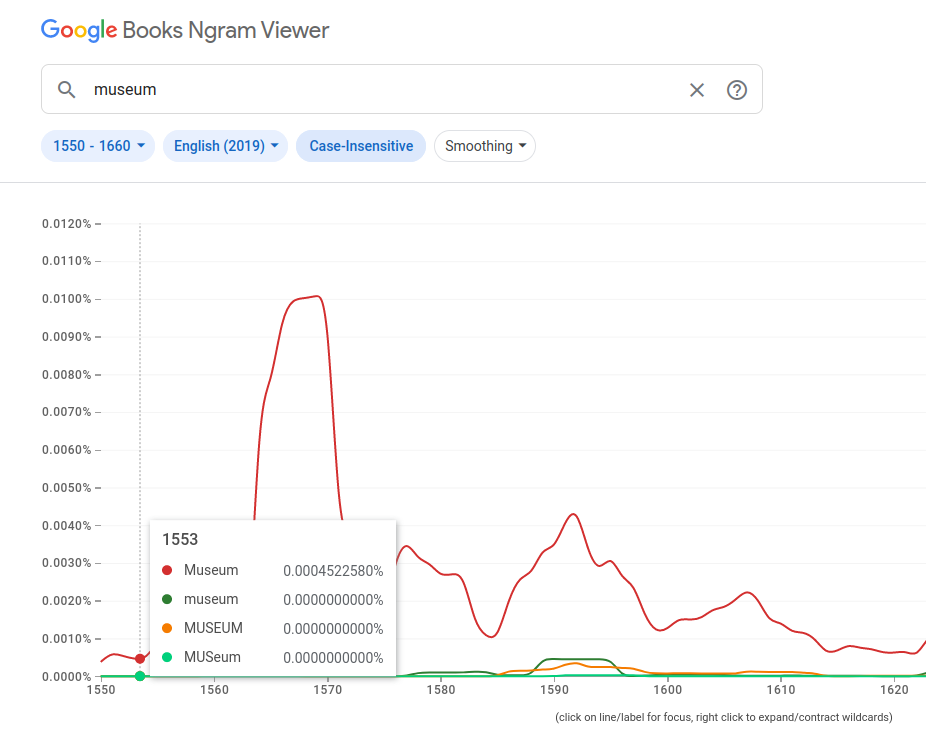
Task: Open the English (2019) corpus dropdown
Action: 226,146
